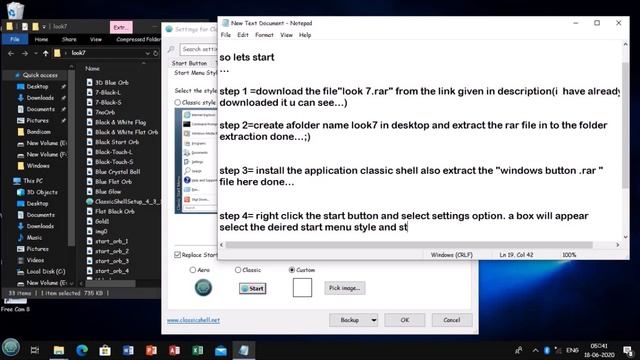Select Aero start button style radio

[x=193, y=270]
